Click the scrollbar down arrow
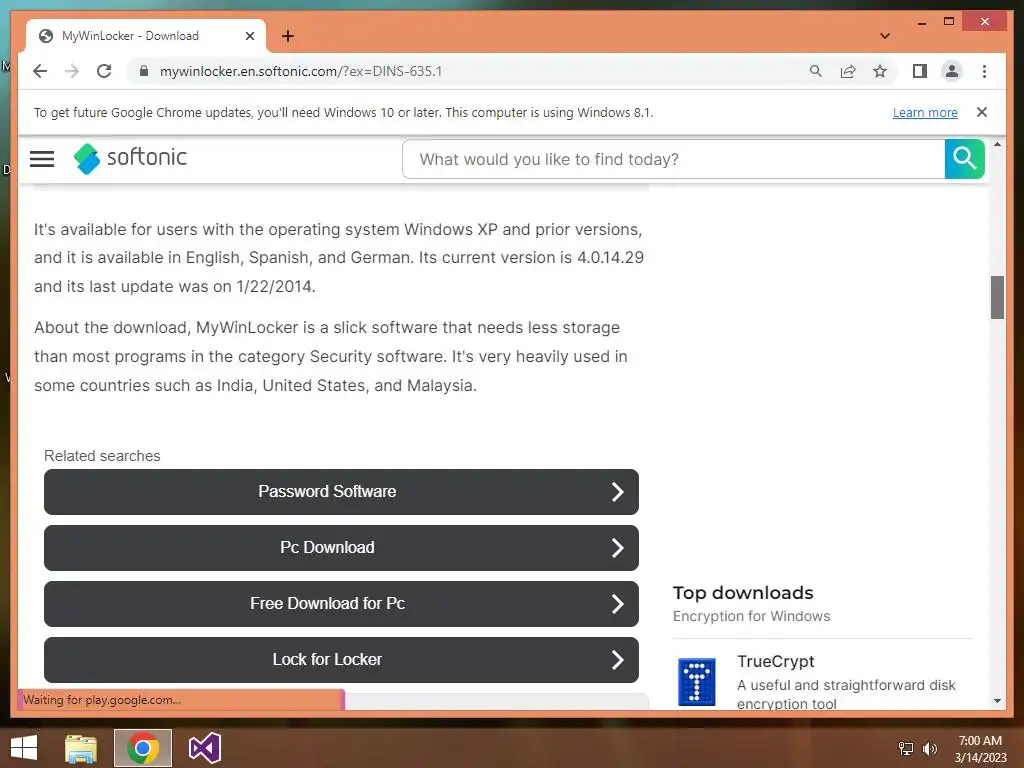 [x=997, y=701]
